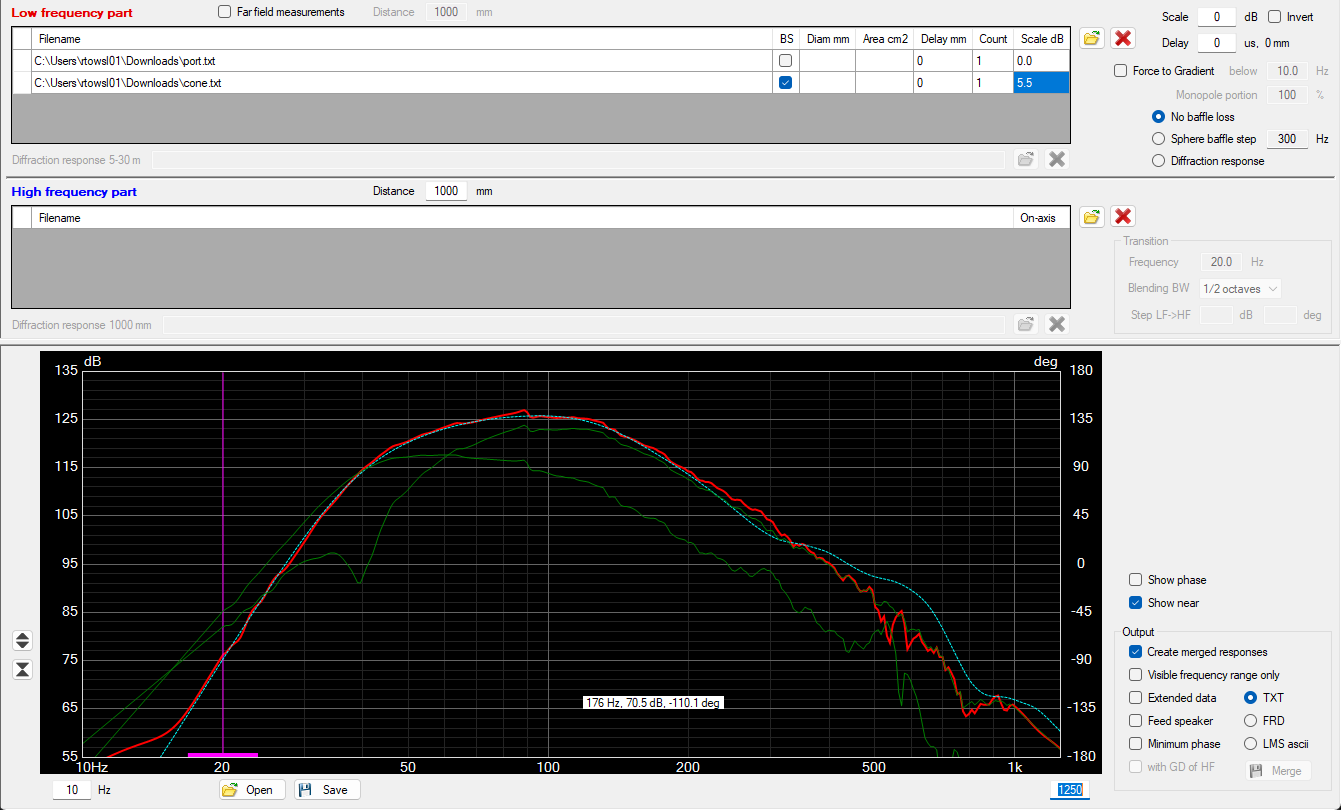Click the Delay mm column header
Viewport: 1341px width, 810px height.
click(943, 39)
